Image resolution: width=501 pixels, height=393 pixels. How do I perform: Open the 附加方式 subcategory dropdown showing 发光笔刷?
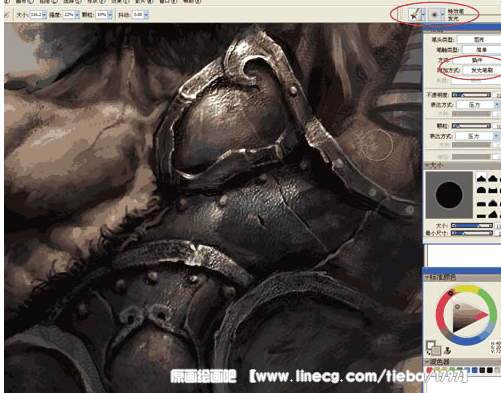tap(482, 70)
